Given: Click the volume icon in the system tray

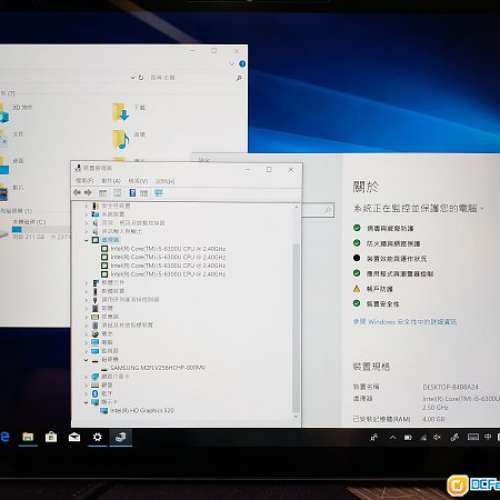Looking at the screenshot, I should coord(437,437).
